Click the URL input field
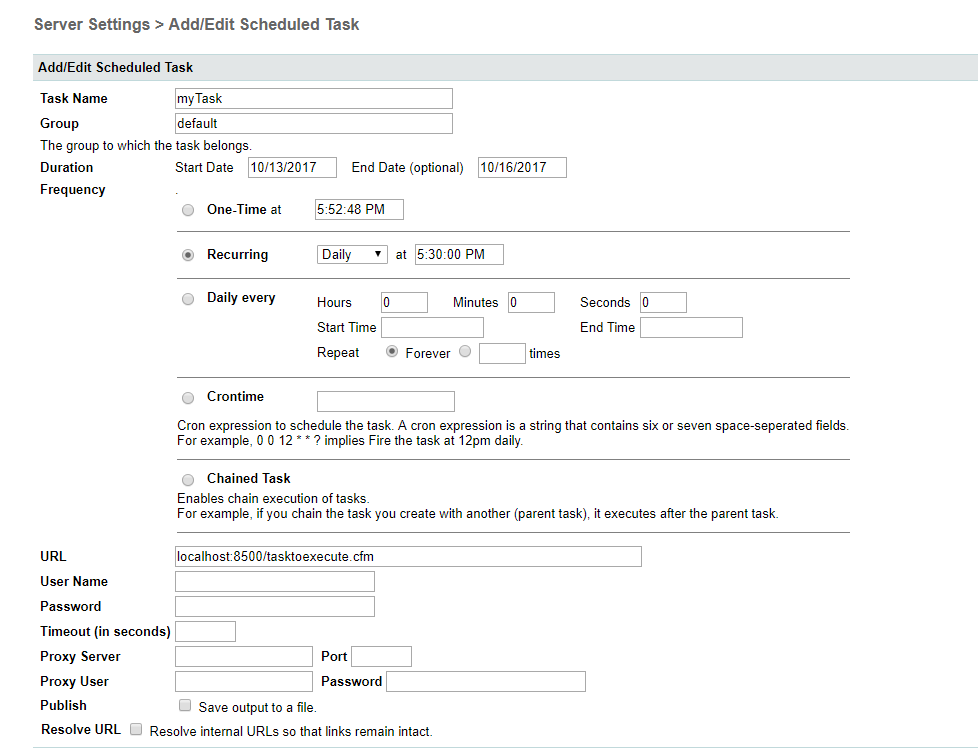This screenshot has width=978, height=748. click(408, 556)
